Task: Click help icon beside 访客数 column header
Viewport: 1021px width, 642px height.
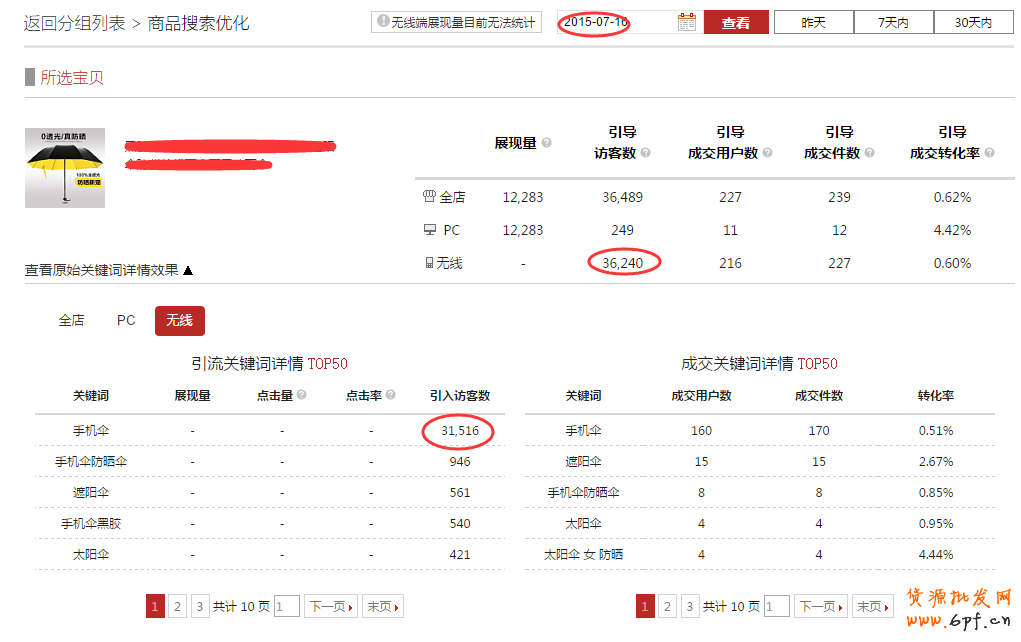Action: click(x=645, y=153)
